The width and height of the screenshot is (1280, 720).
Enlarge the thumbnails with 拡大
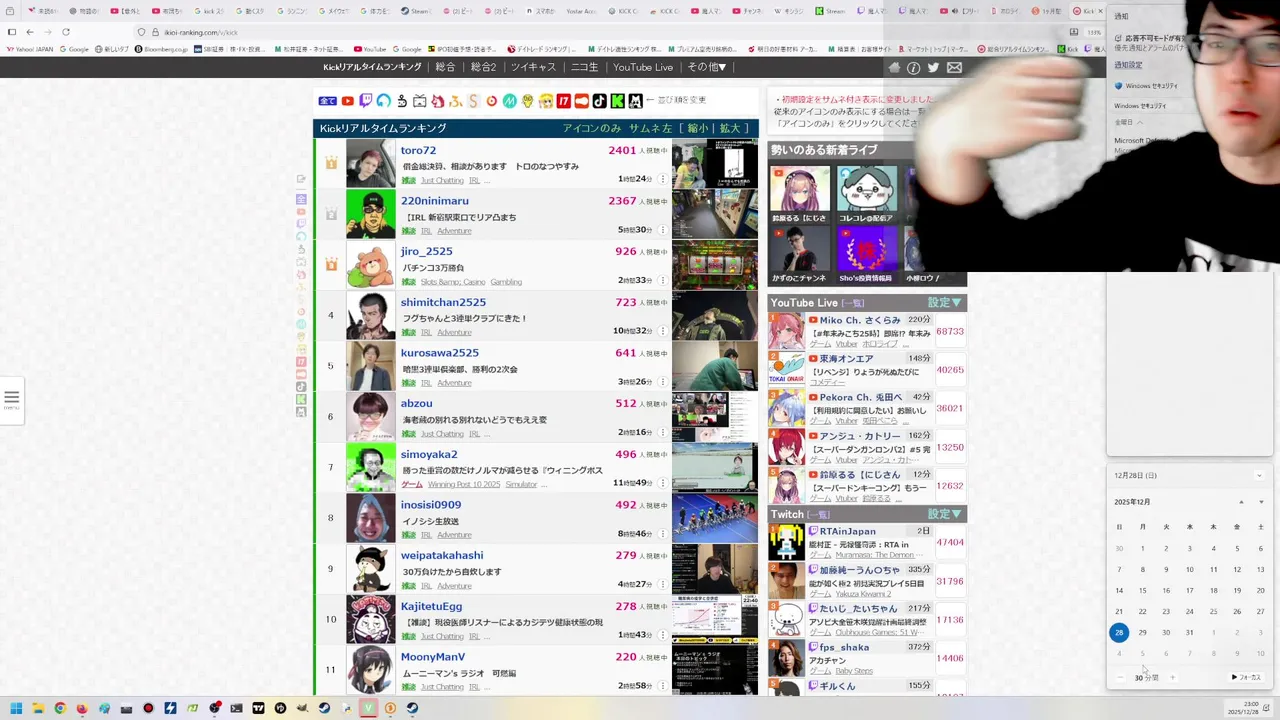[x=730, y=128]
